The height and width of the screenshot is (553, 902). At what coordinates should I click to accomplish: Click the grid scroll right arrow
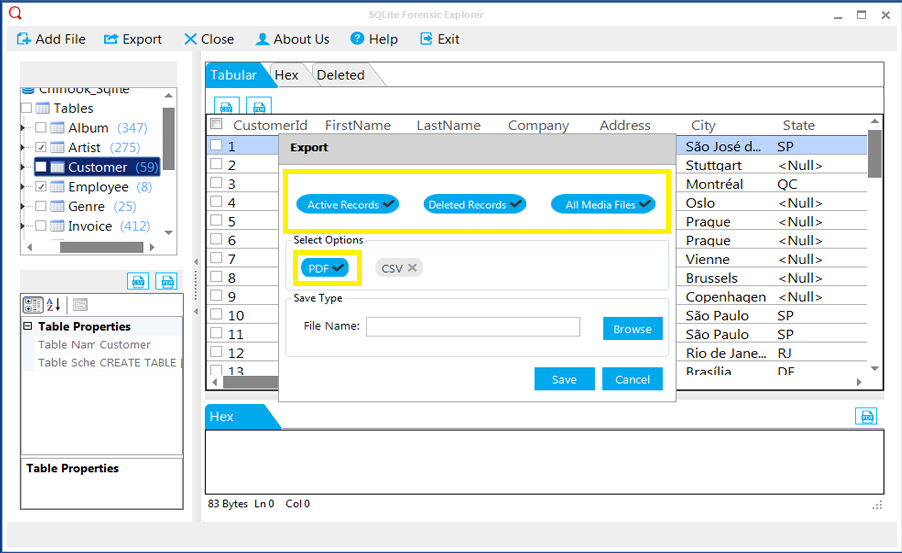(859, 382)
